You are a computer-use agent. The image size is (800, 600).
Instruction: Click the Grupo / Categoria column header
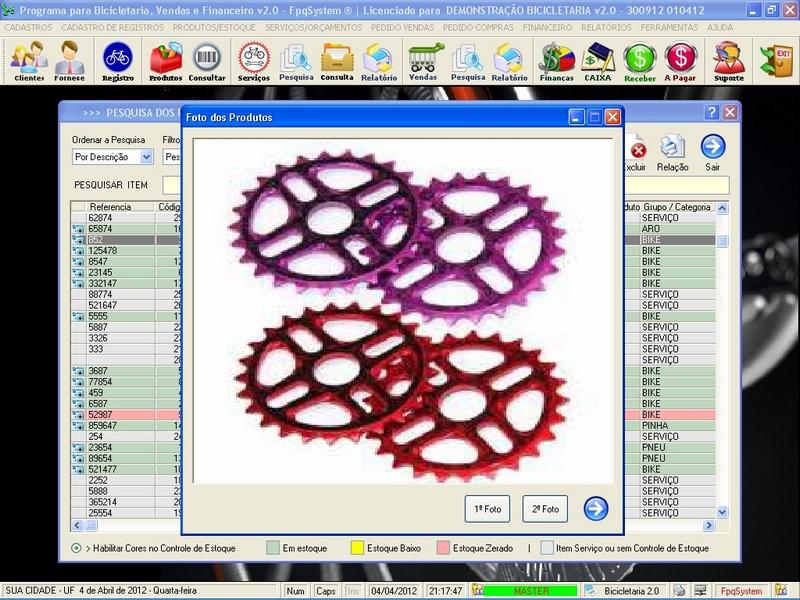click(x=677, y=207)
